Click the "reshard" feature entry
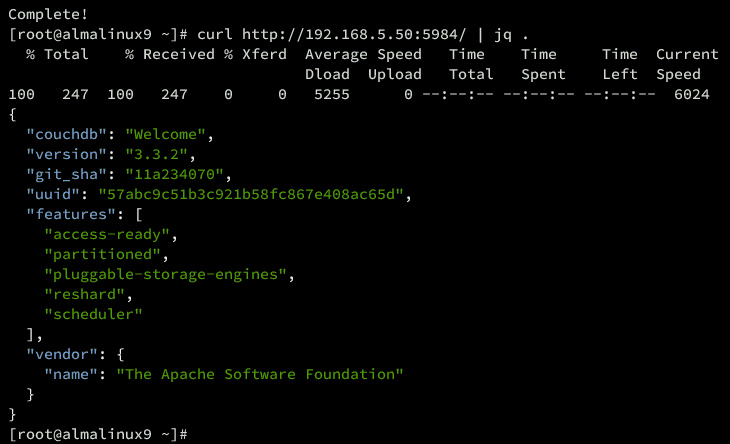This screenshot has width=730, height=444. pyautogui.click(x=88, y=294)
